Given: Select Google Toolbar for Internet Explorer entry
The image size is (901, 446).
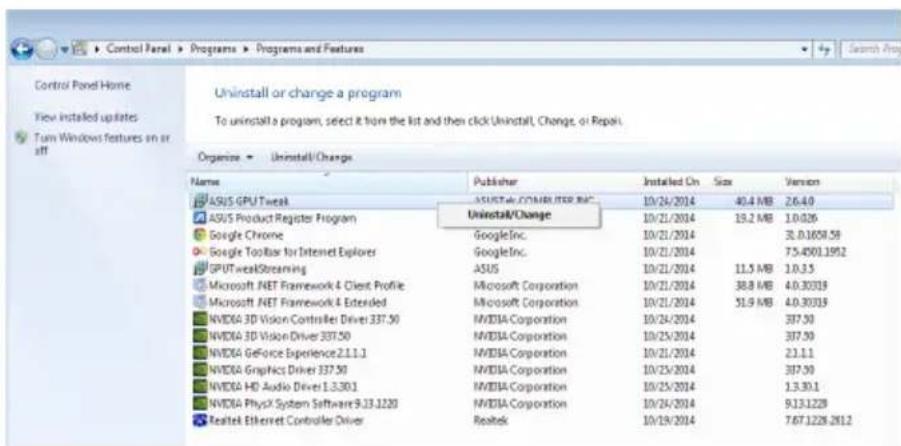Looking at the screenshot, I should (x=292, y=252).
